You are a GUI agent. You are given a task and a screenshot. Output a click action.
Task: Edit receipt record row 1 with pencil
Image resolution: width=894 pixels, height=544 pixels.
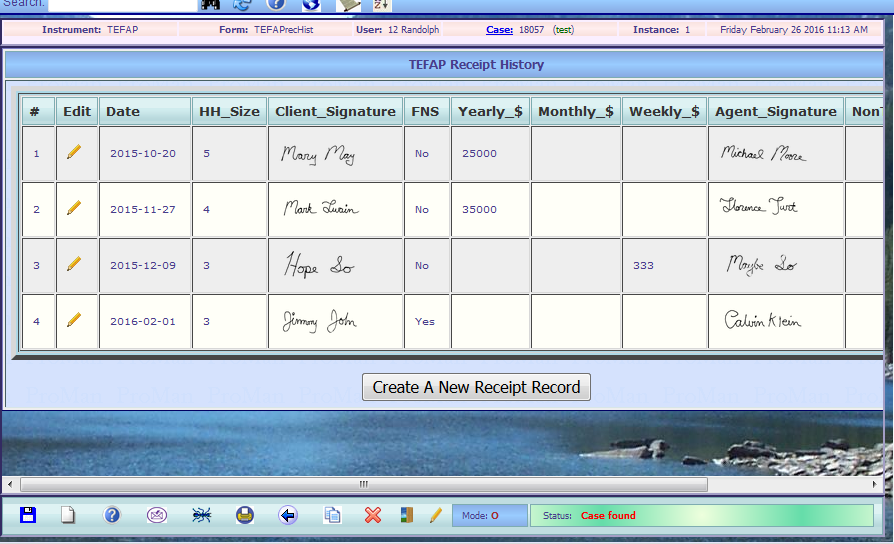point(75,153)
